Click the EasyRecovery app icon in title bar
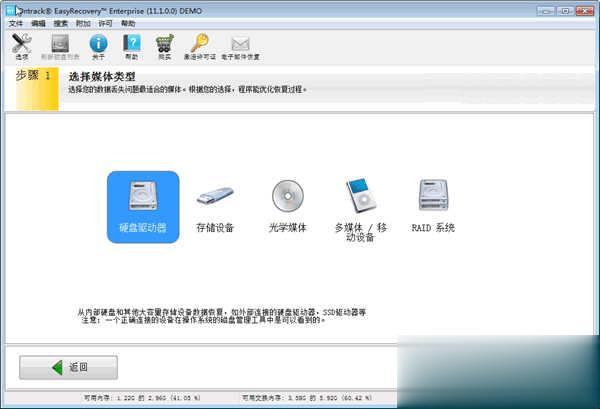 [11, 10]
